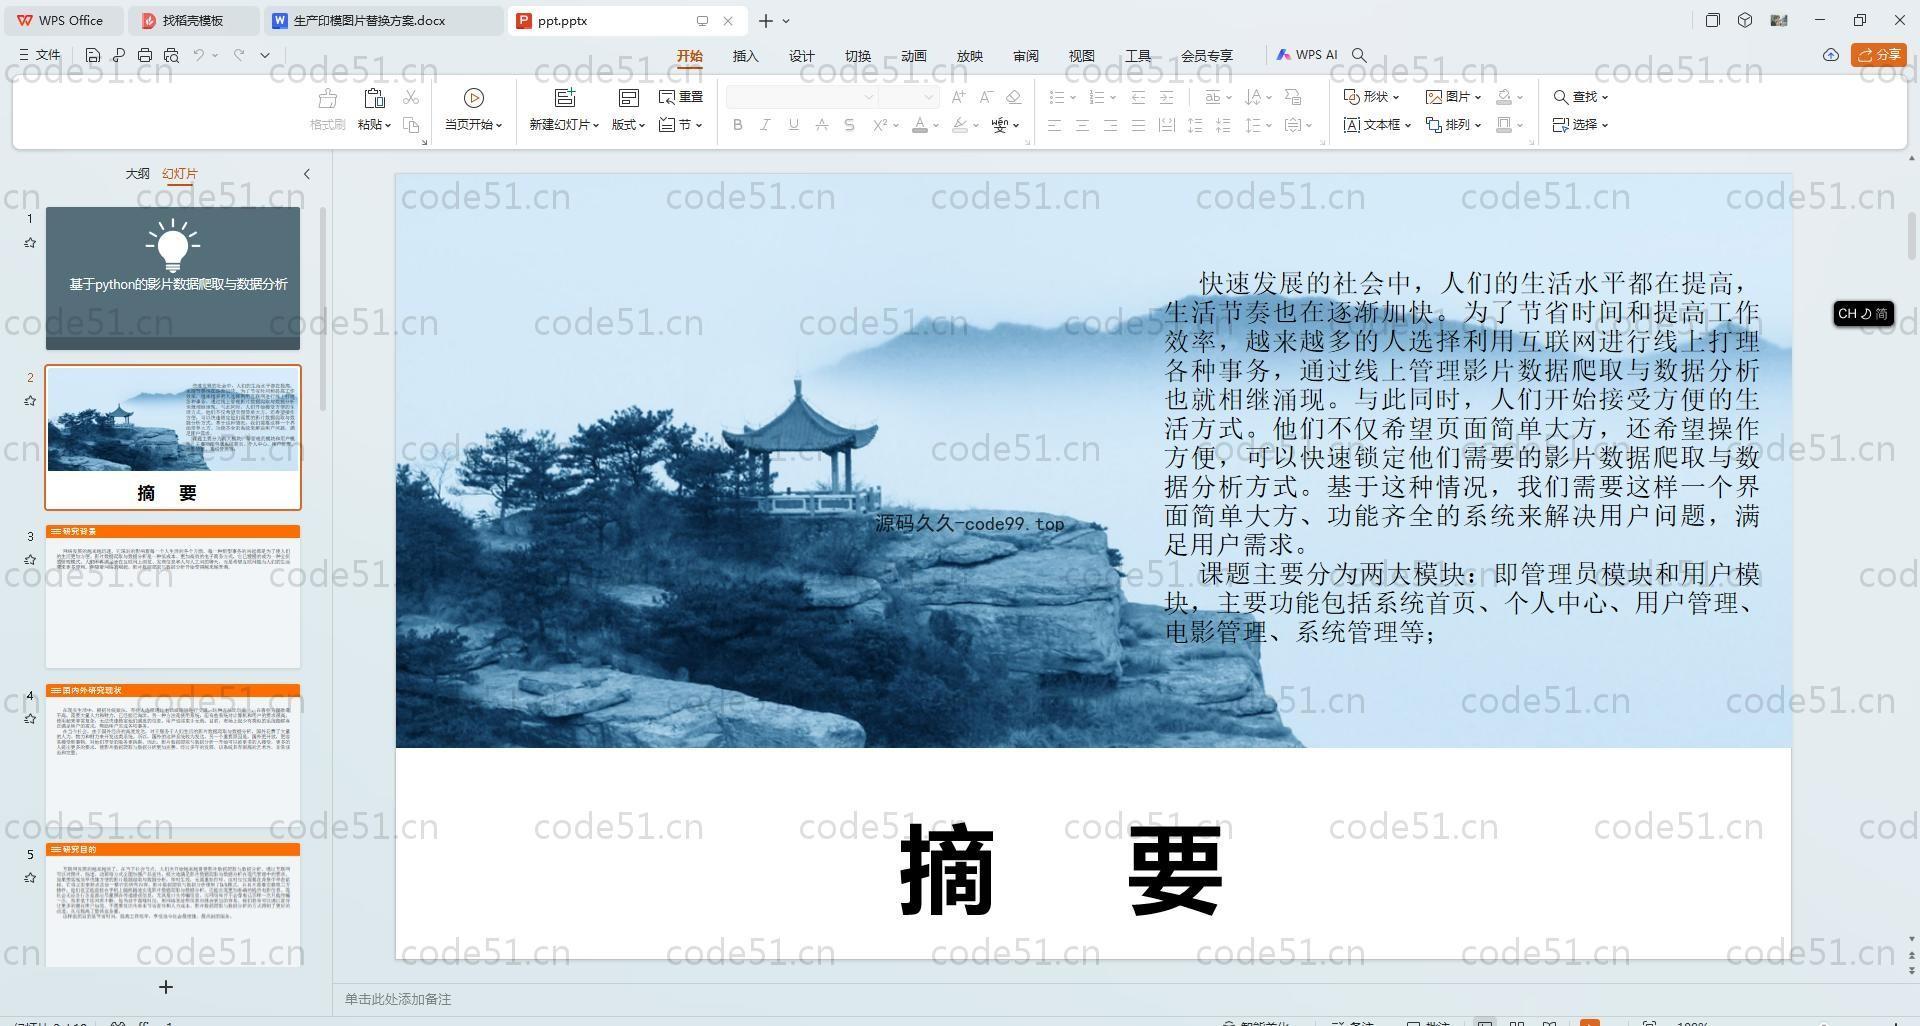Toggle Italic formatting
Viewport: 1920px width, 1026px height.
(765, 125)
